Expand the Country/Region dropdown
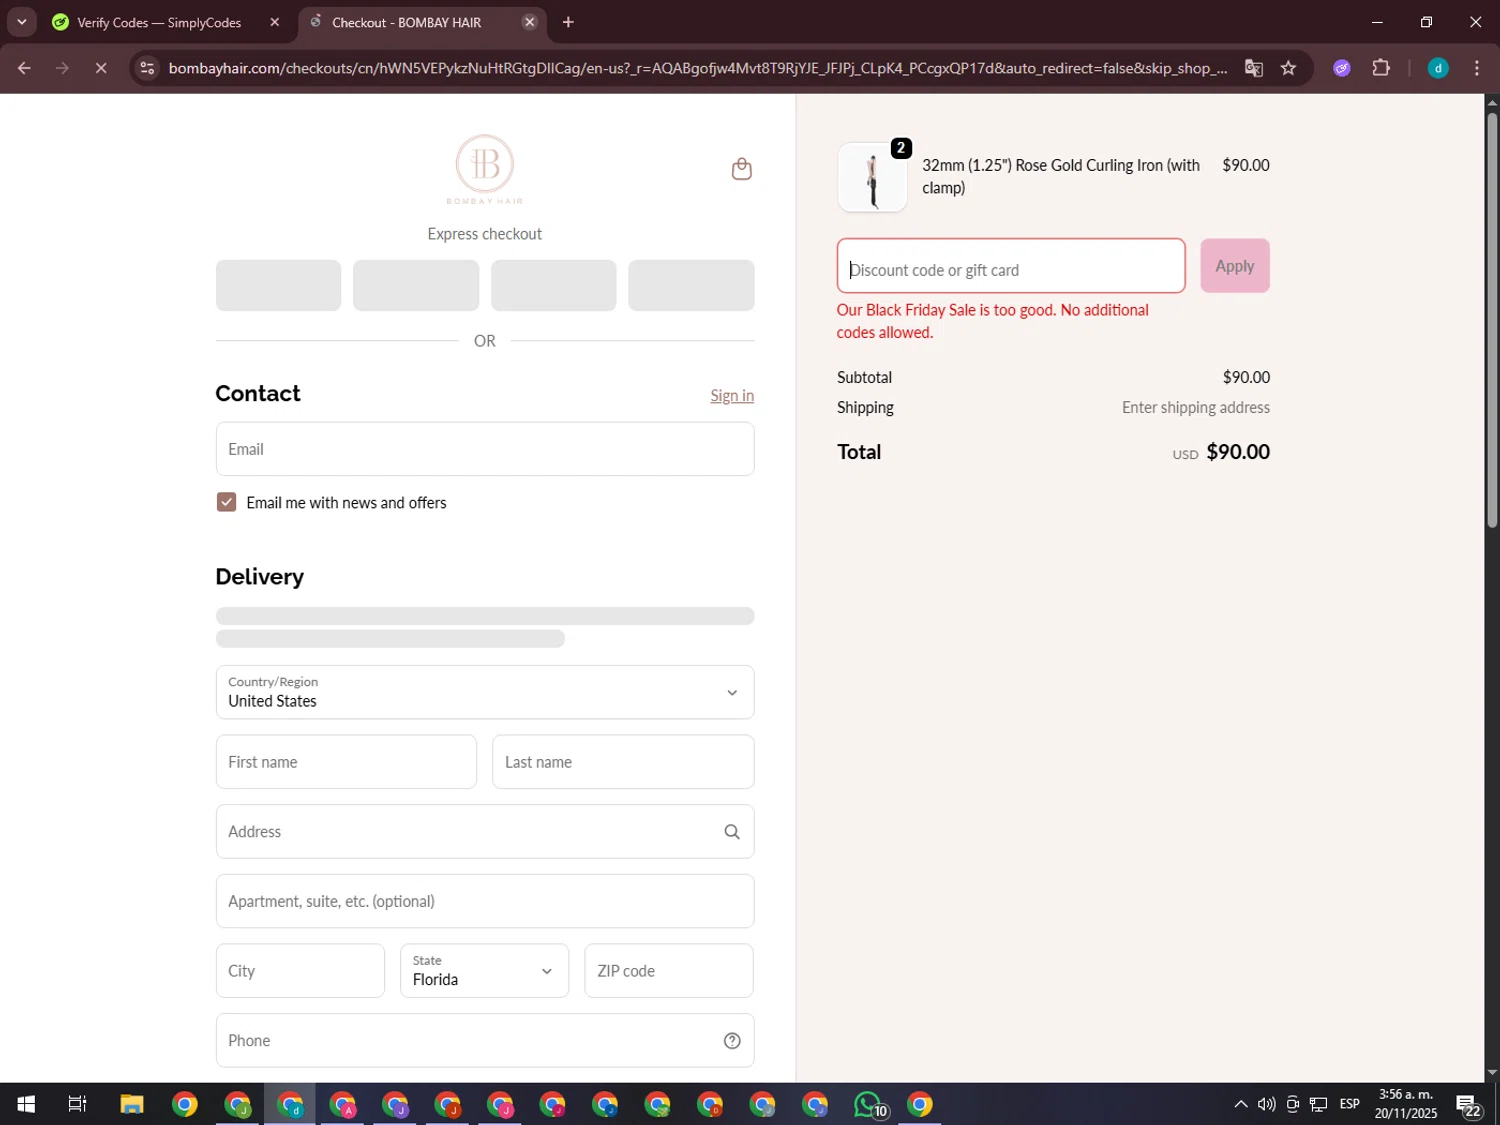Image resolution: width=1500 pixels, height=1125 pixels. (x=485, y=692)
